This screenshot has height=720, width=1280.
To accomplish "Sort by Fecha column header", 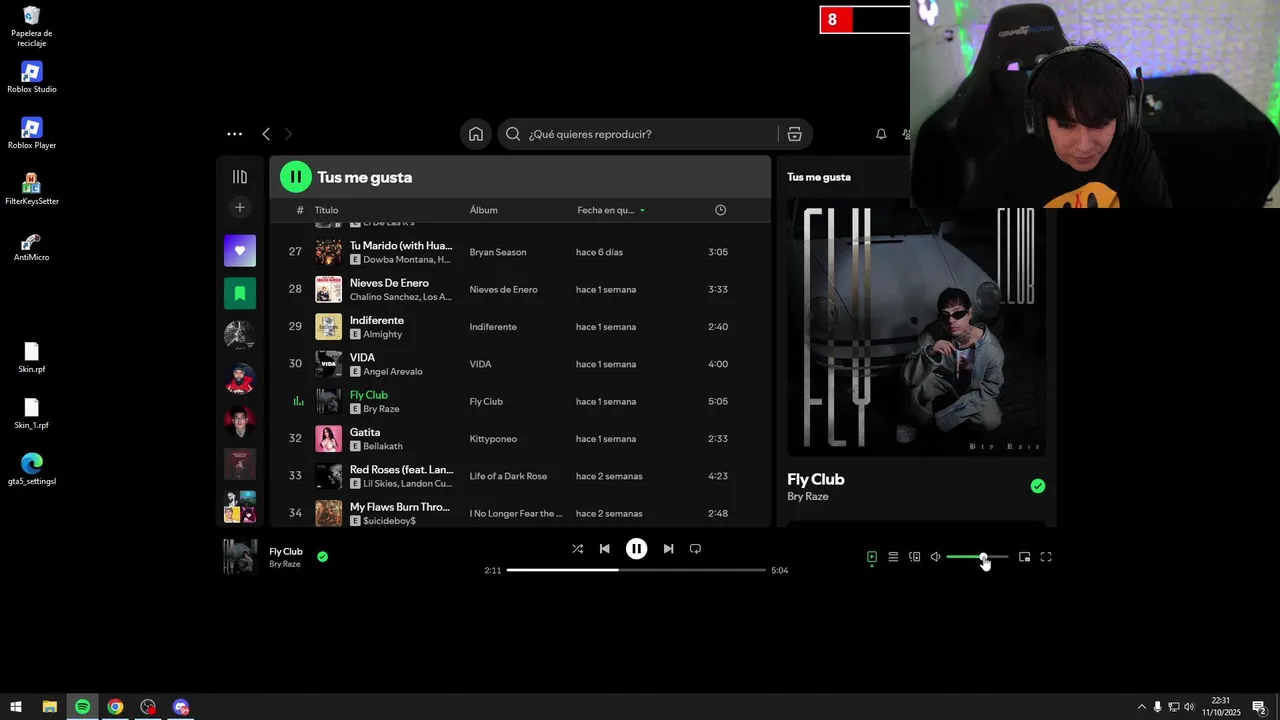I will coord(610,210).
